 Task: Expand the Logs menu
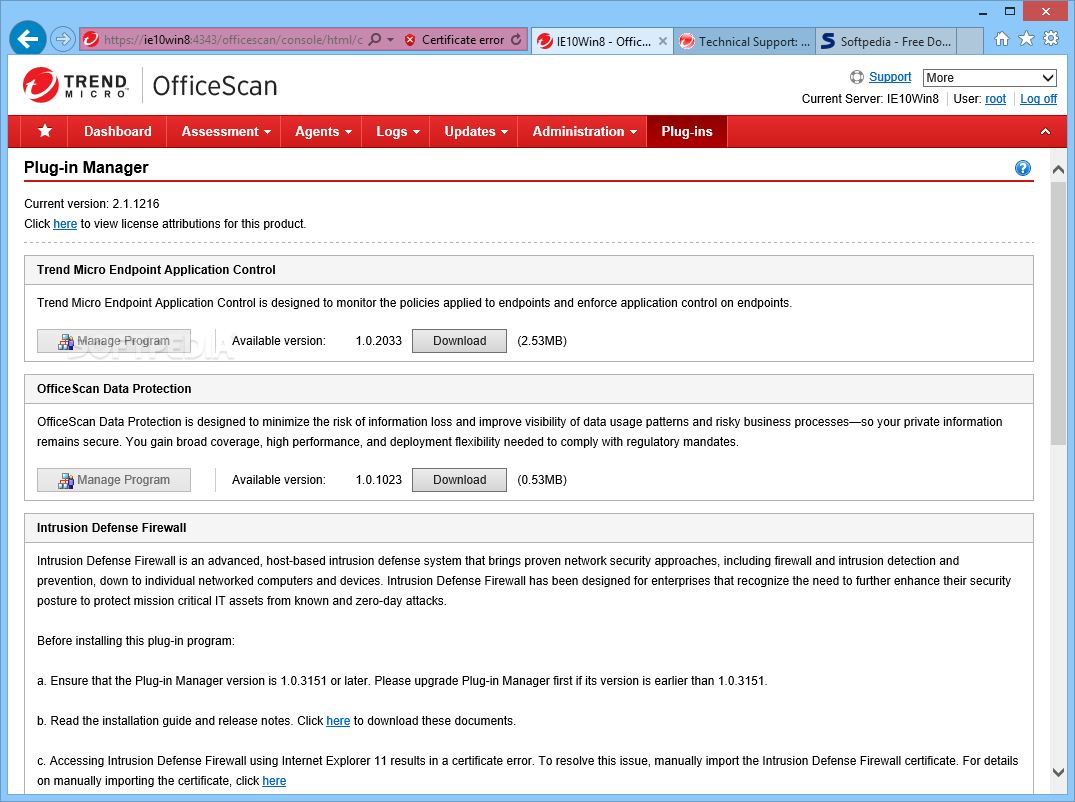pos(398,132)
